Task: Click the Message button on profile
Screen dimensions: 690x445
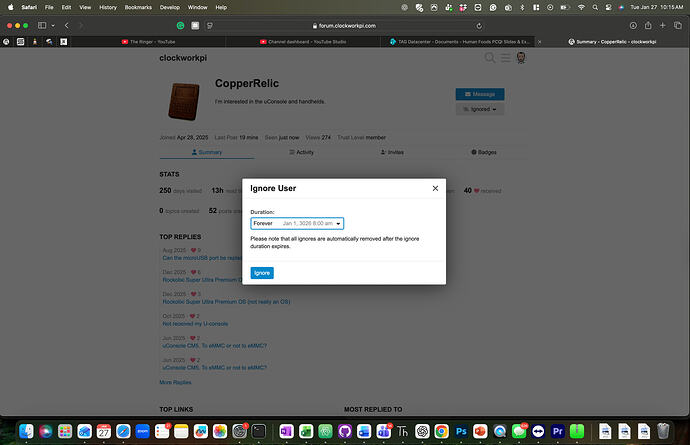Action: pos(480,94)
